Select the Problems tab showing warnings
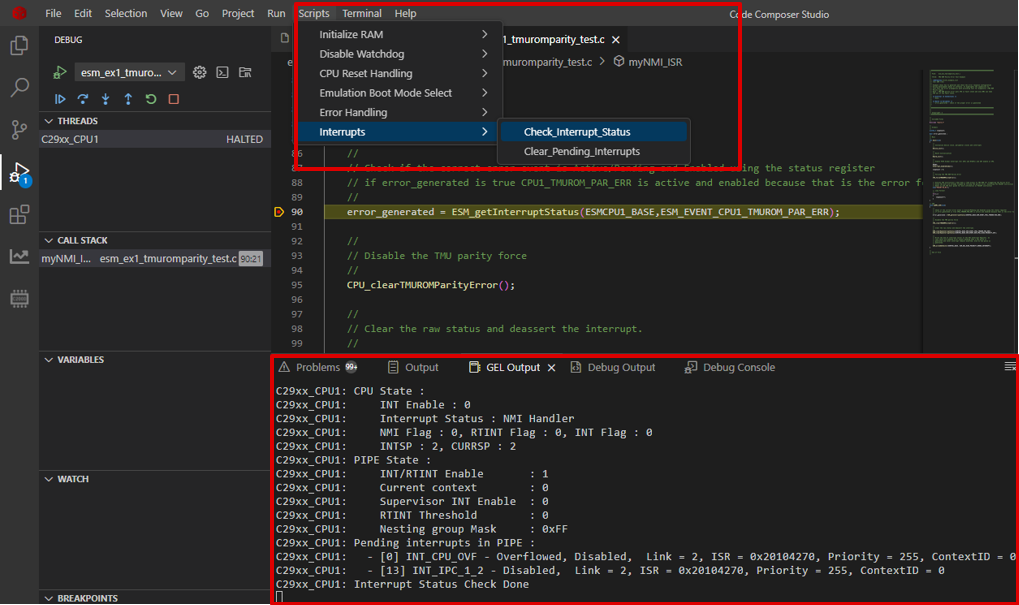Screen dimensions: 1019x605 click(x=319, y=367)
